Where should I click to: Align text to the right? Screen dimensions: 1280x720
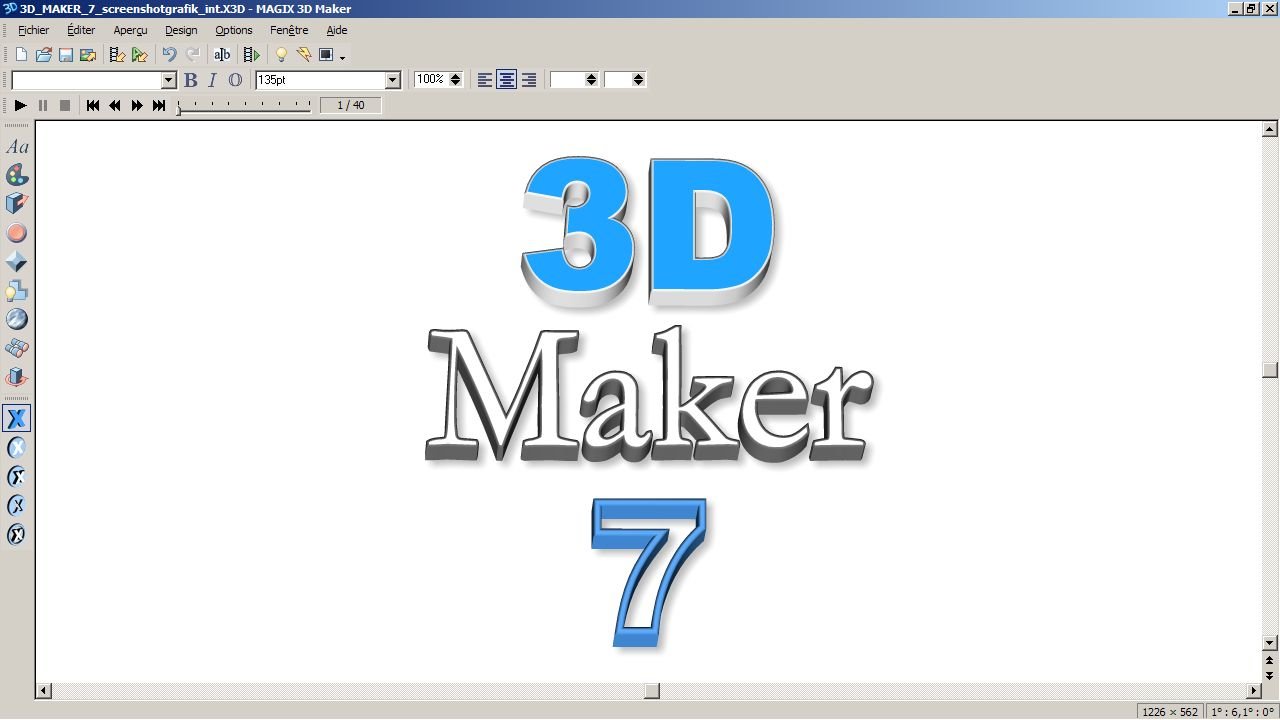[529, 80]
